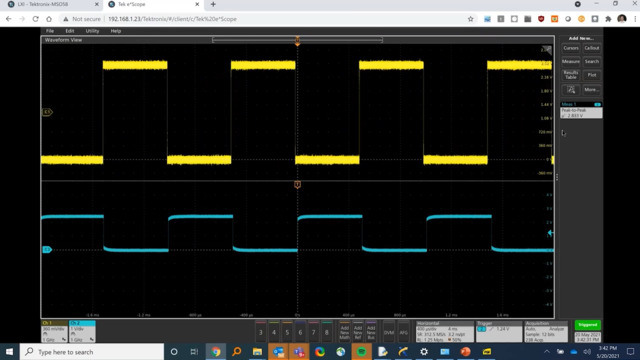The height and width of the screenshot is (360, 640).
Task: Click the zoom icon at waveform corner
Action: point(546,50)
